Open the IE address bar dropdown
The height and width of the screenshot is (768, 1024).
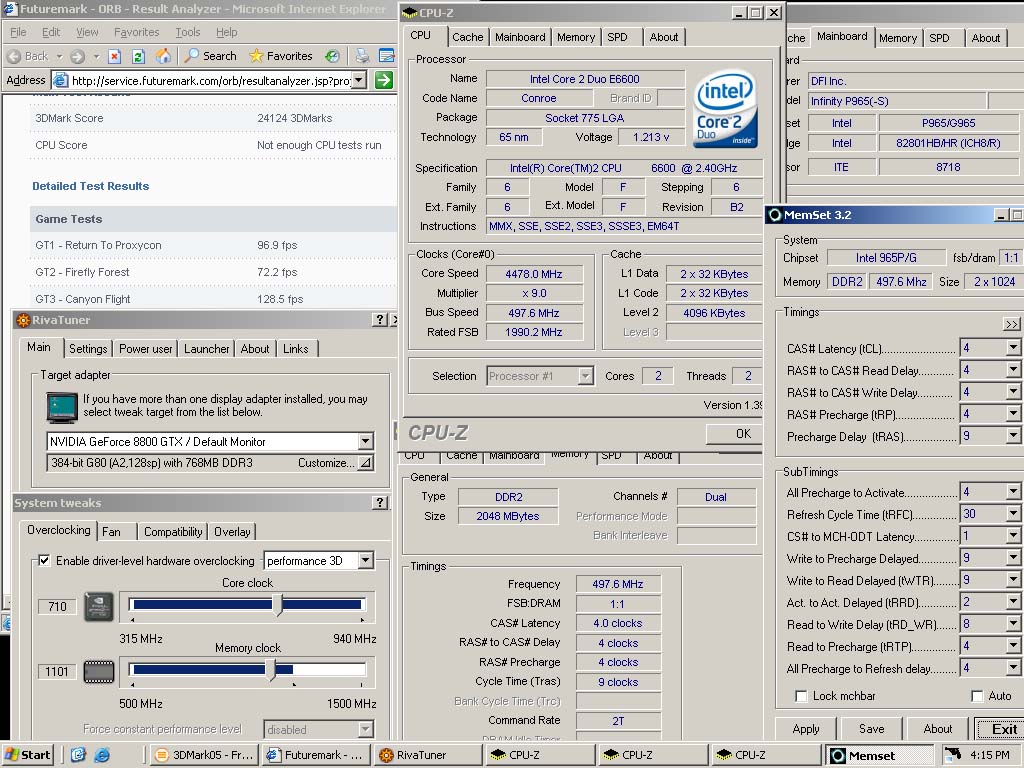[x=359, y=80]
